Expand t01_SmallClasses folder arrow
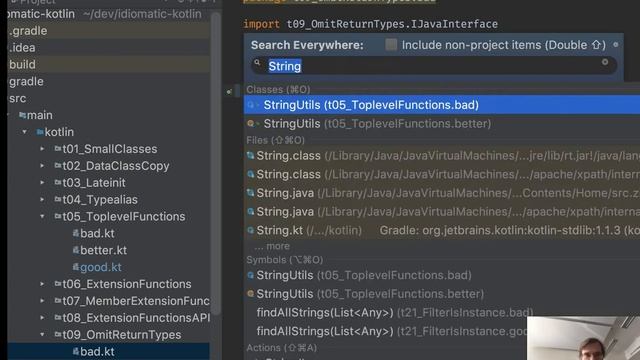 click(x=42, y=149)
